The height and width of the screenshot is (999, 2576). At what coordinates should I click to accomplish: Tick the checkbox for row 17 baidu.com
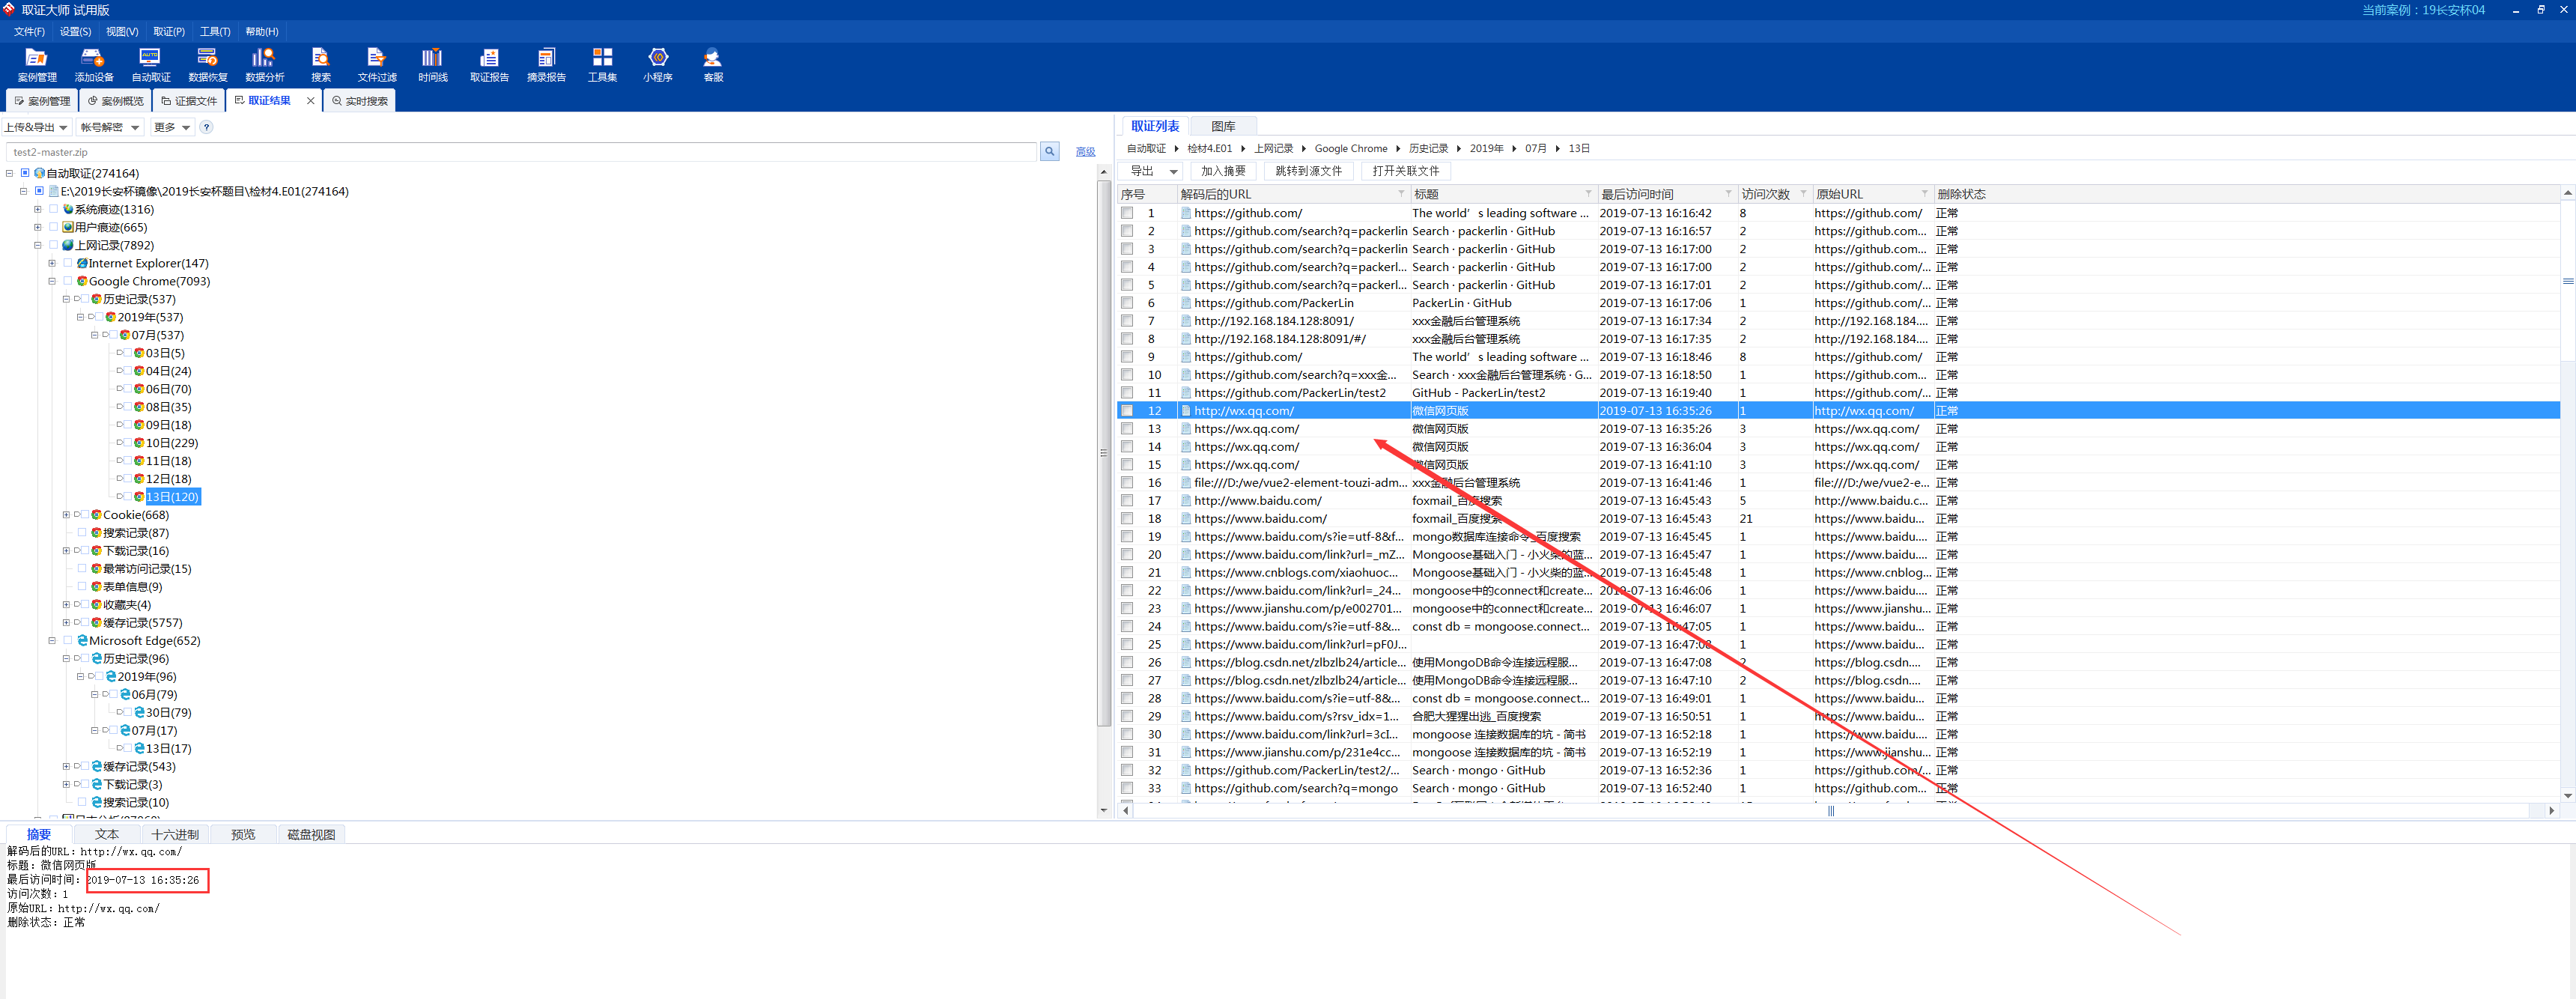(1127, 501)
